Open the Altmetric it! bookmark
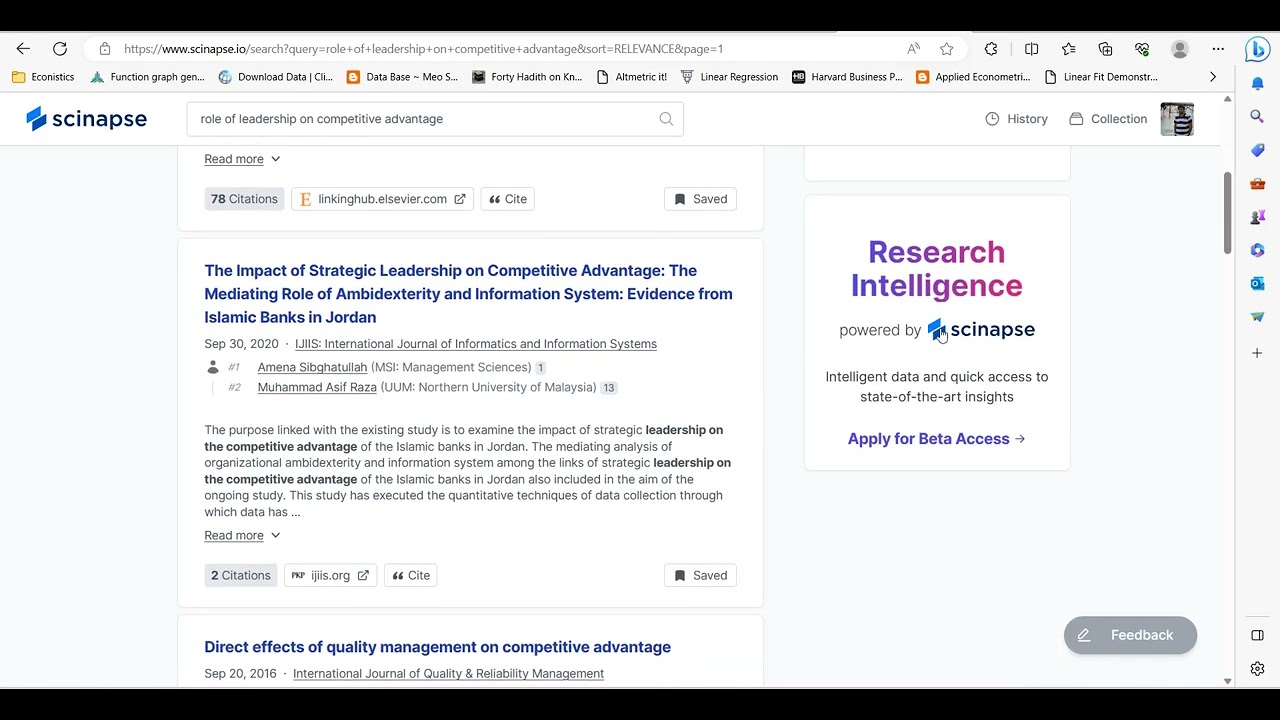 click(x=631, y=77)
